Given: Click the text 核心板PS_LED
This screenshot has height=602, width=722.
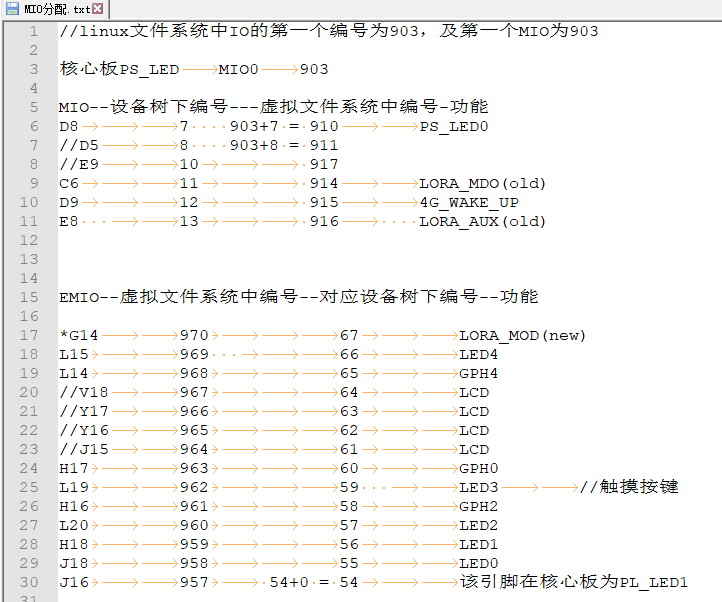Looking at the screenshot, I should [x=119, y=69].
